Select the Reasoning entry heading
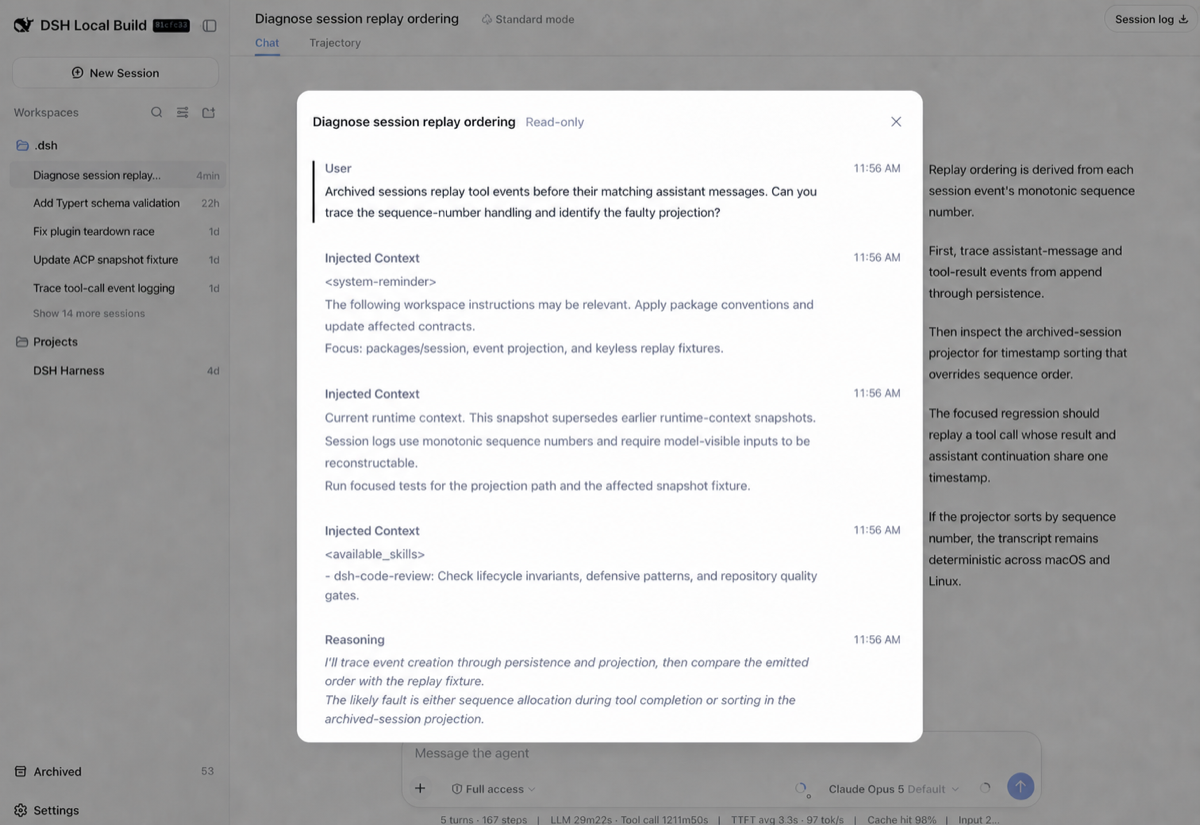This screenshot has width=1200, height=825. (354, 640)
